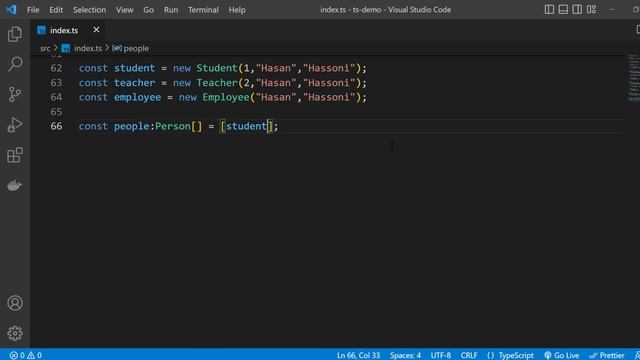Click the employee variable on line 64
The image size is (640, 360).
138,97
